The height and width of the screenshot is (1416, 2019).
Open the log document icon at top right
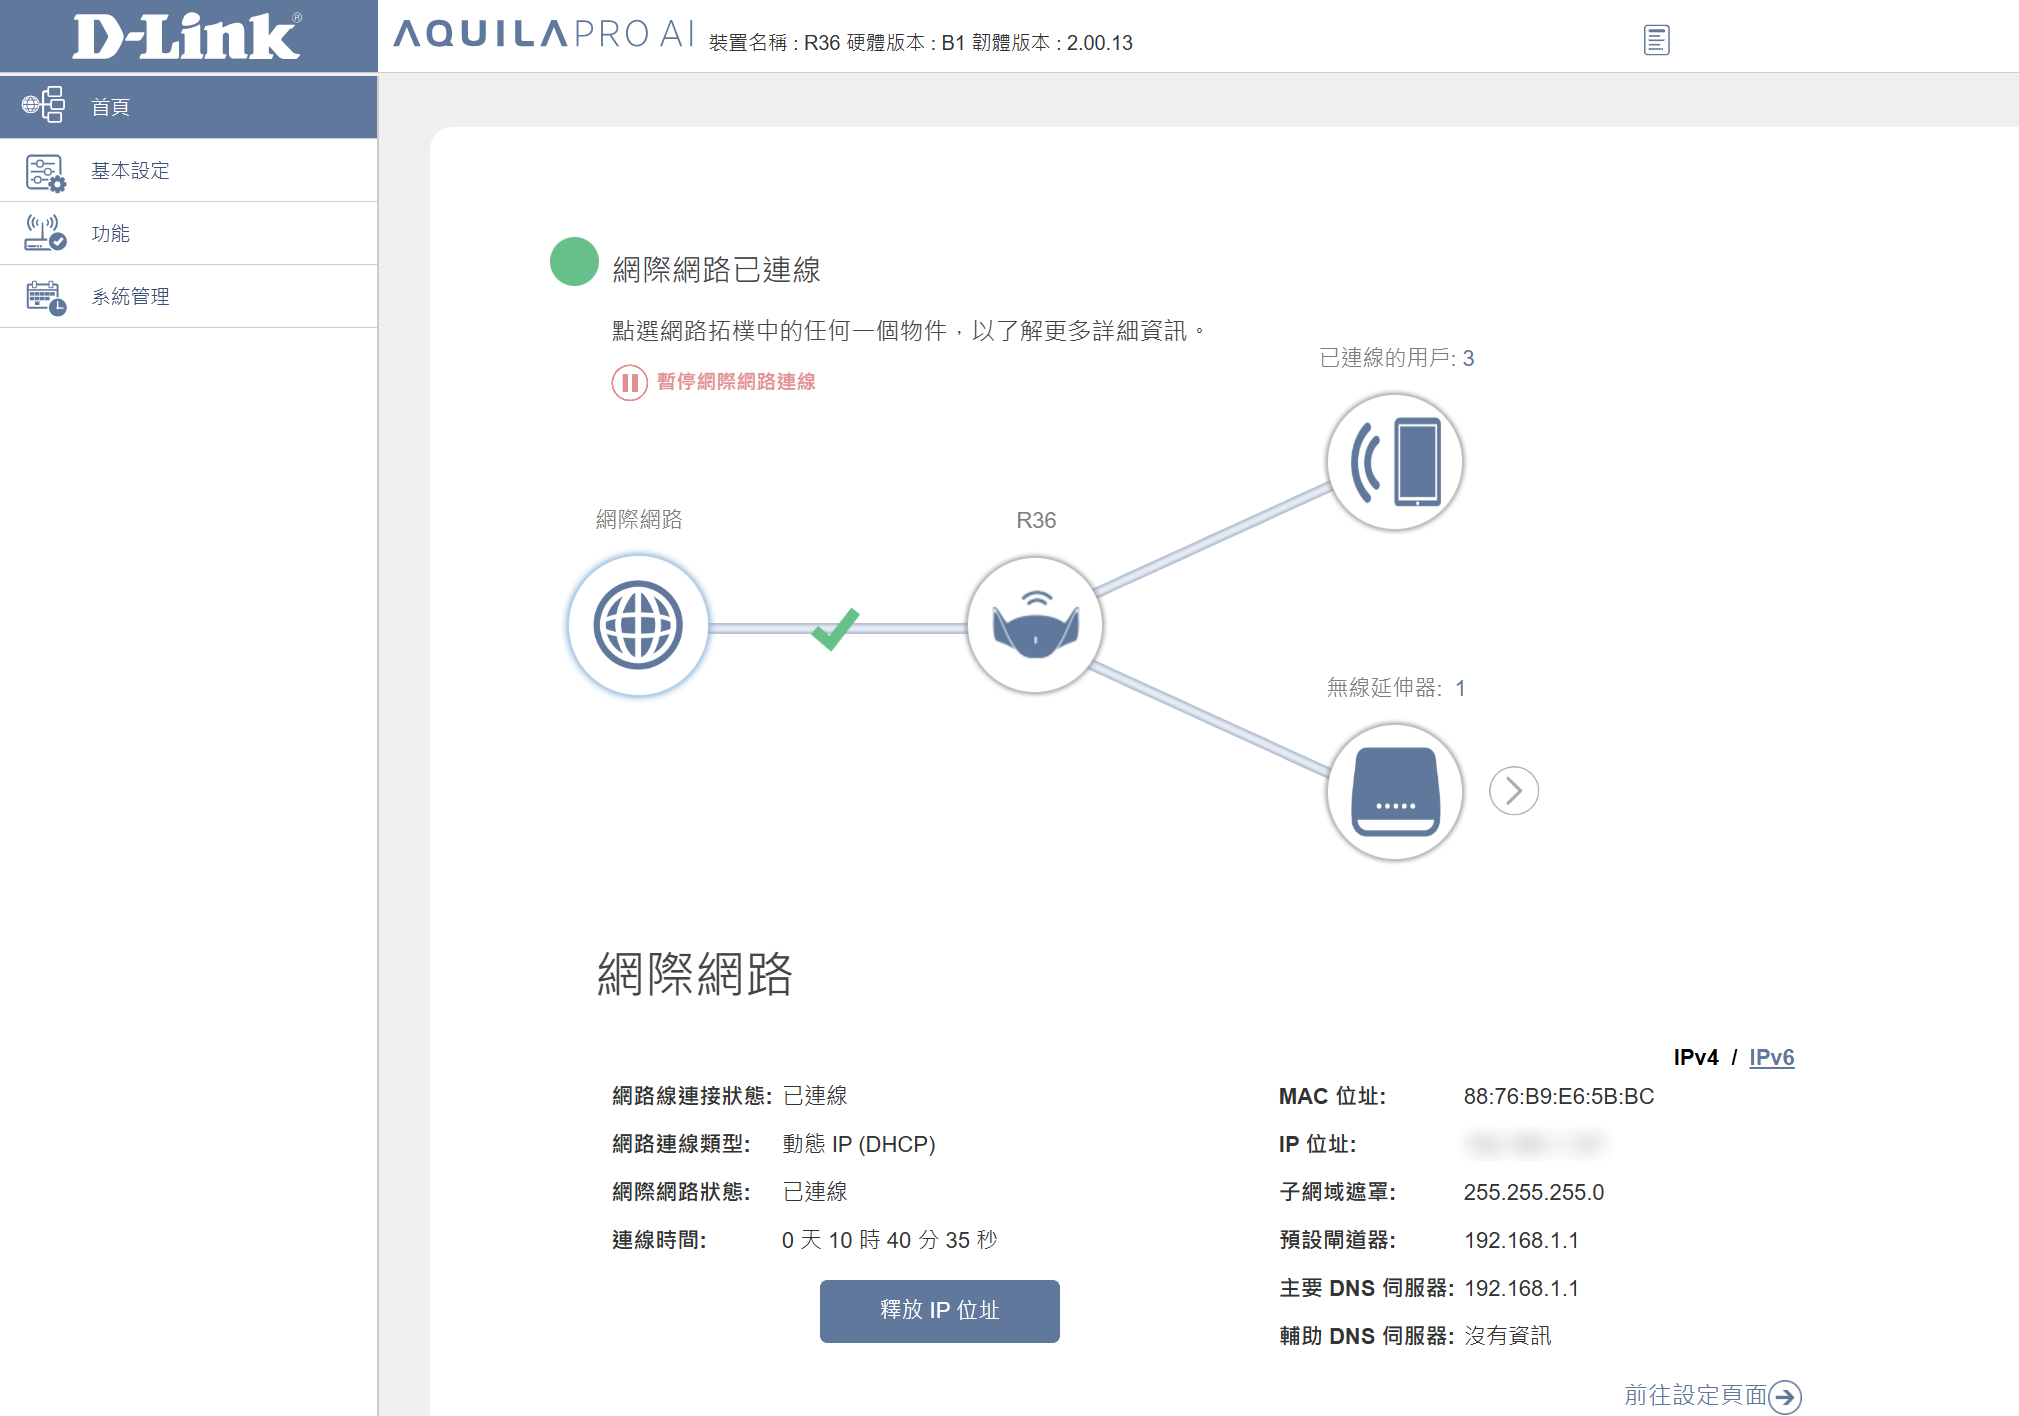(1656, 40)
